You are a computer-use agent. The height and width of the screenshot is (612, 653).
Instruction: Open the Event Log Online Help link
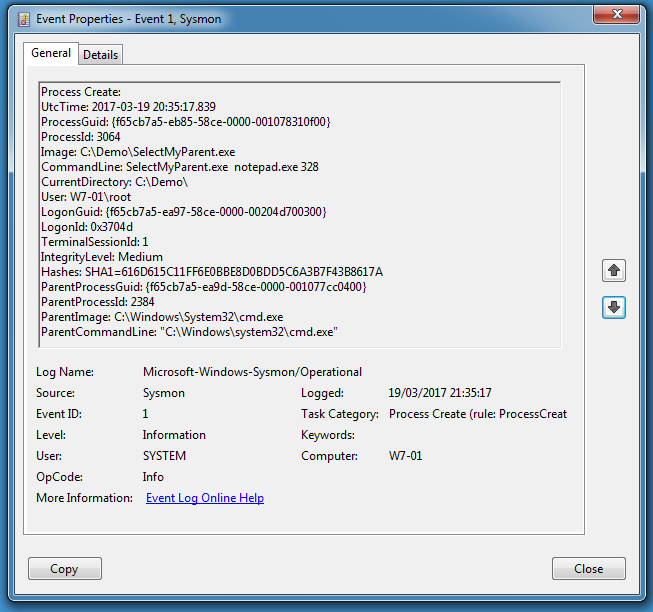[205, 498]
